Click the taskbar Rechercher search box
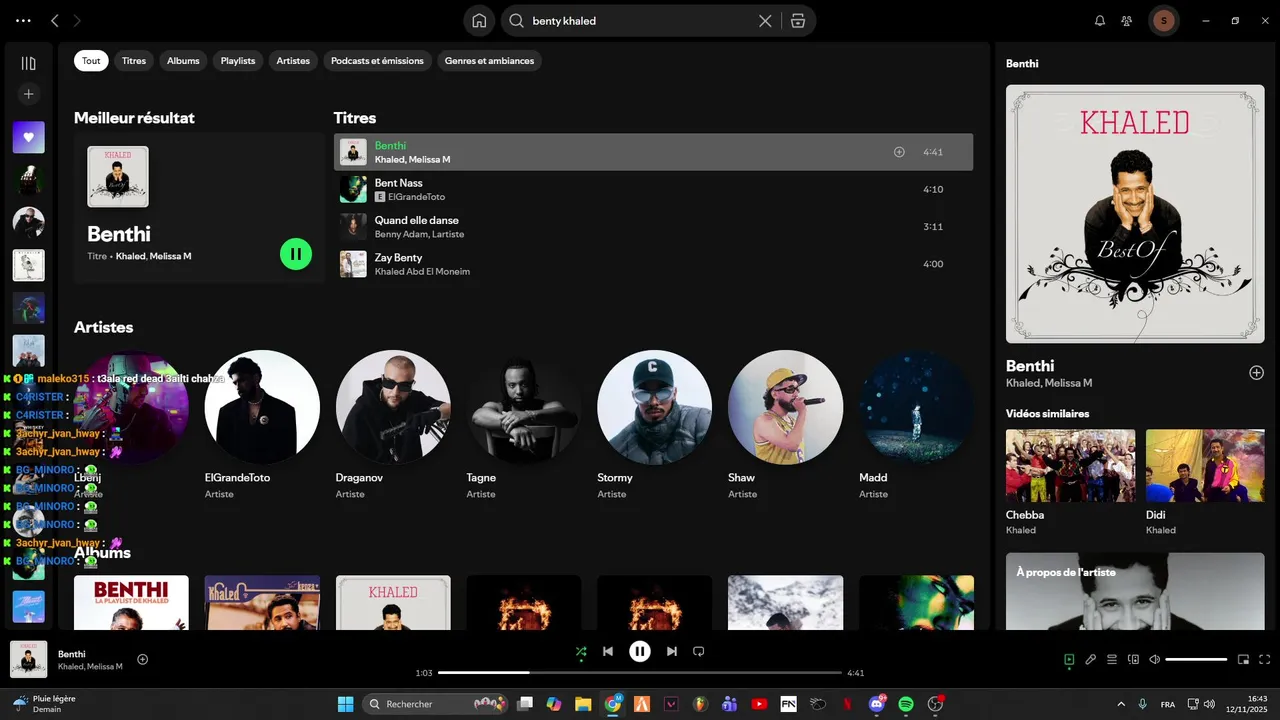 coord(434,704)
